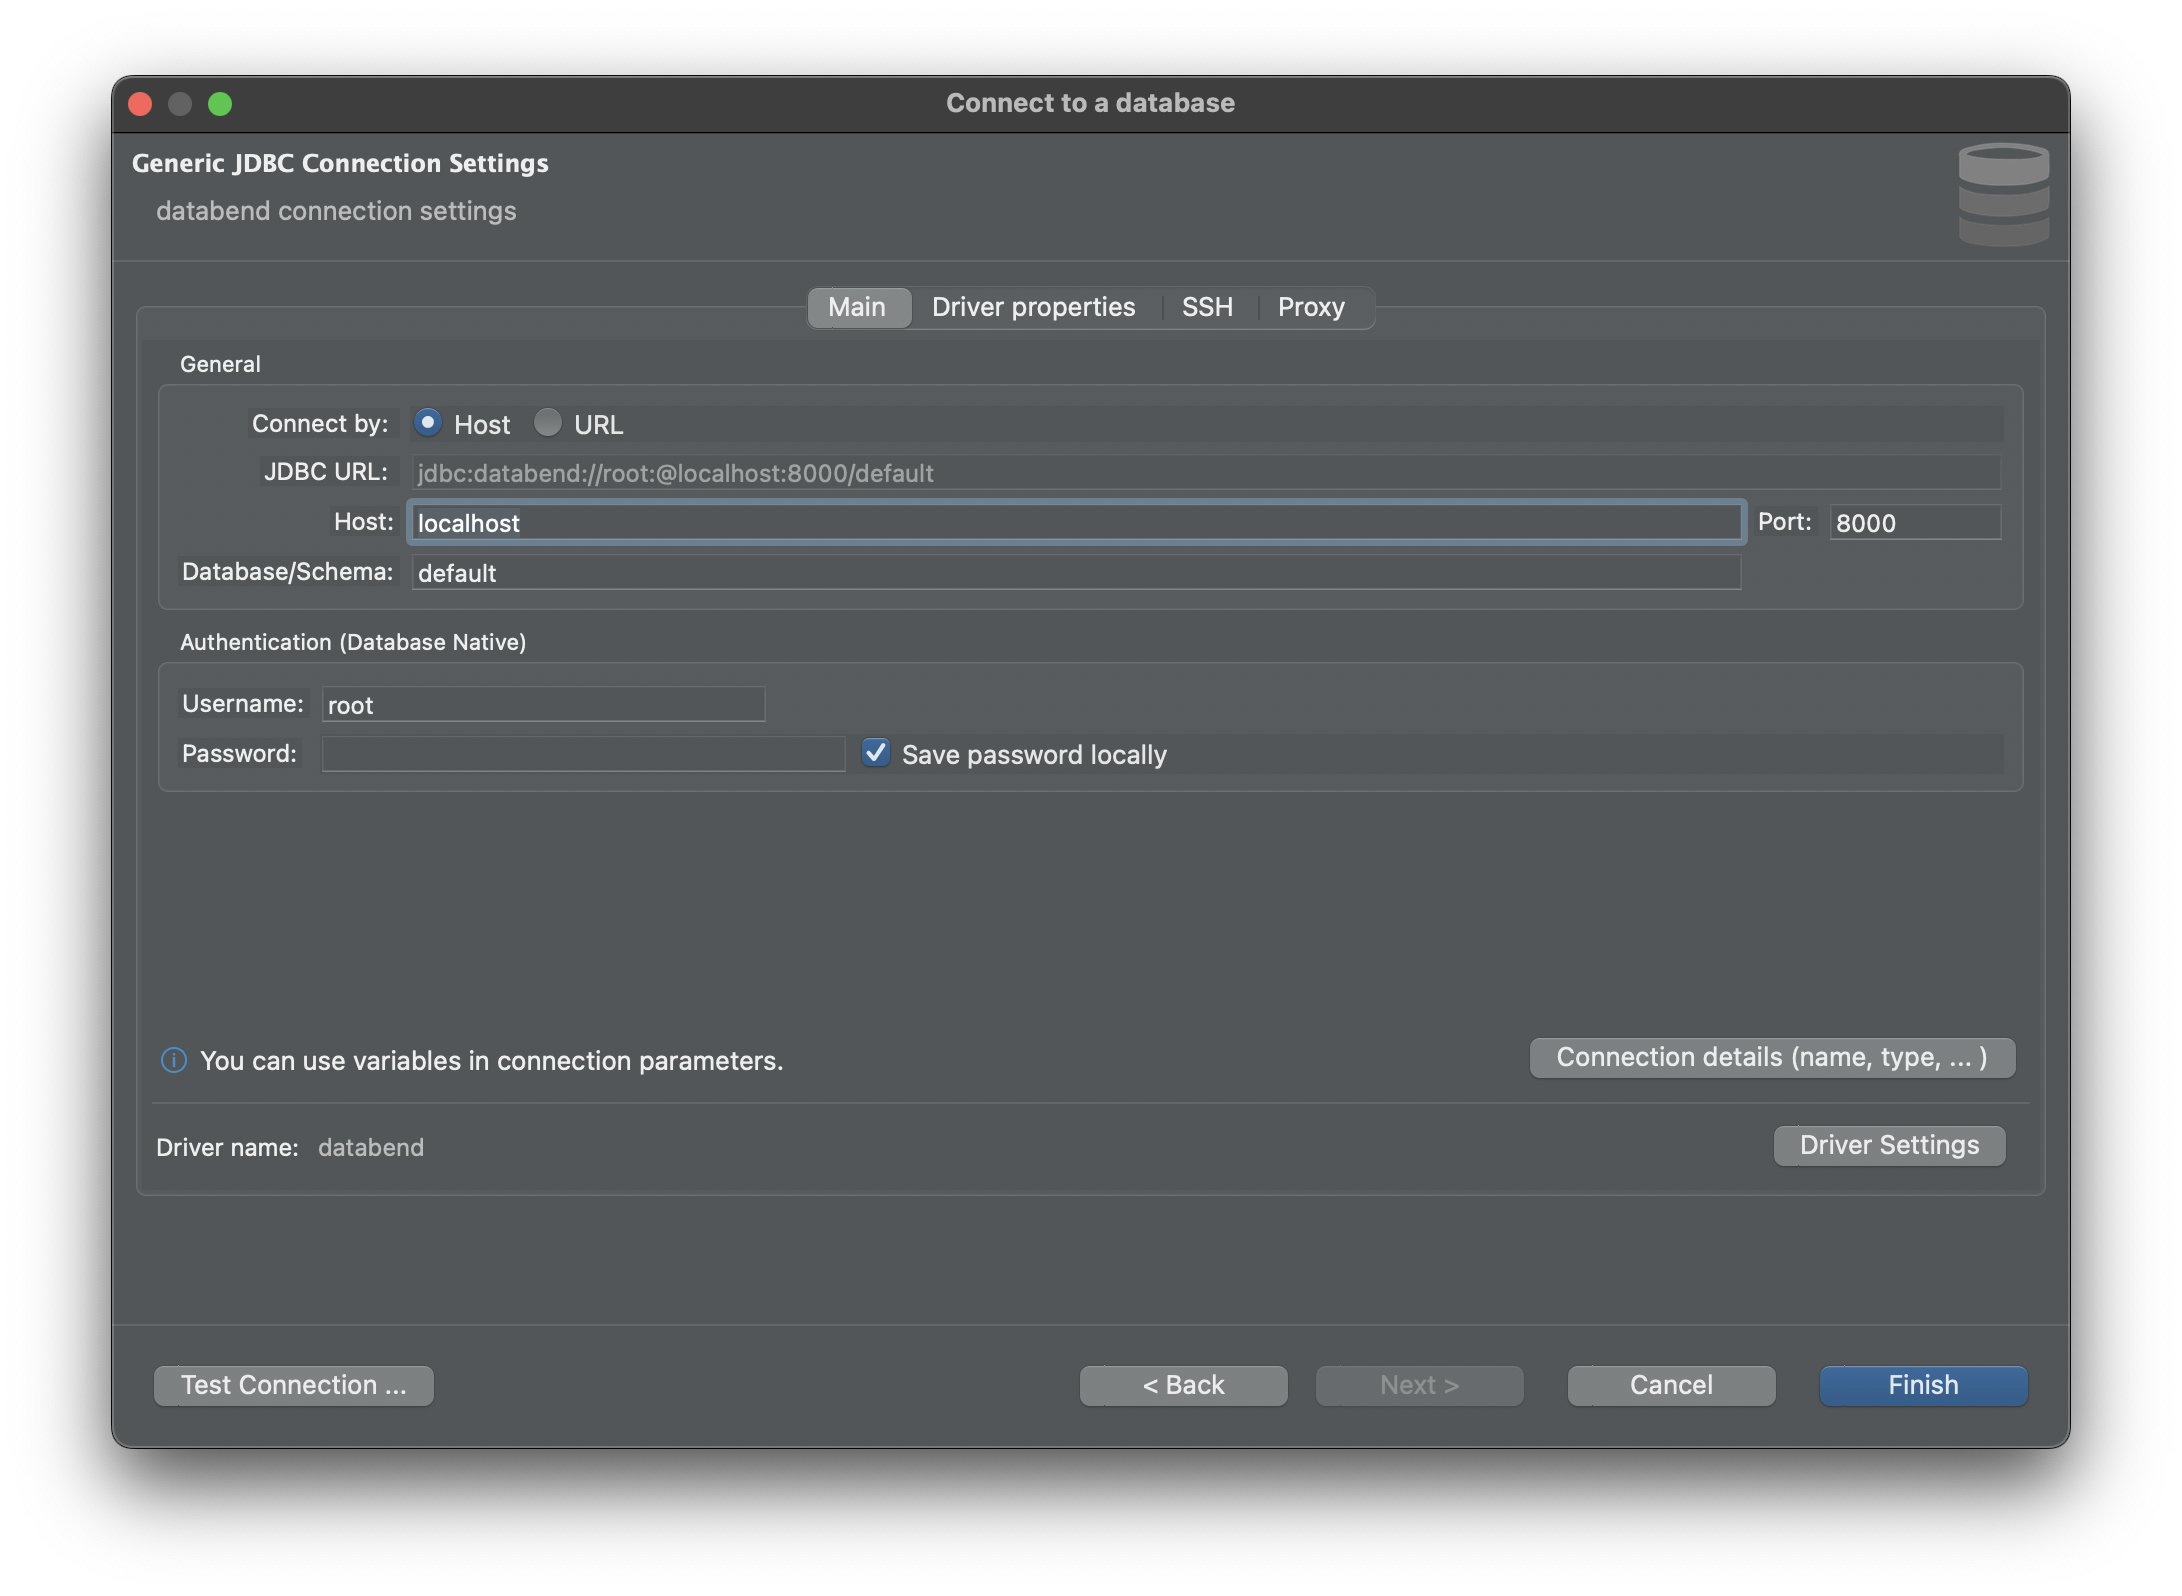This screenshot has width=2182, height=1596.
Task: Click the database stack icon in header
Action: (2003, 195)
